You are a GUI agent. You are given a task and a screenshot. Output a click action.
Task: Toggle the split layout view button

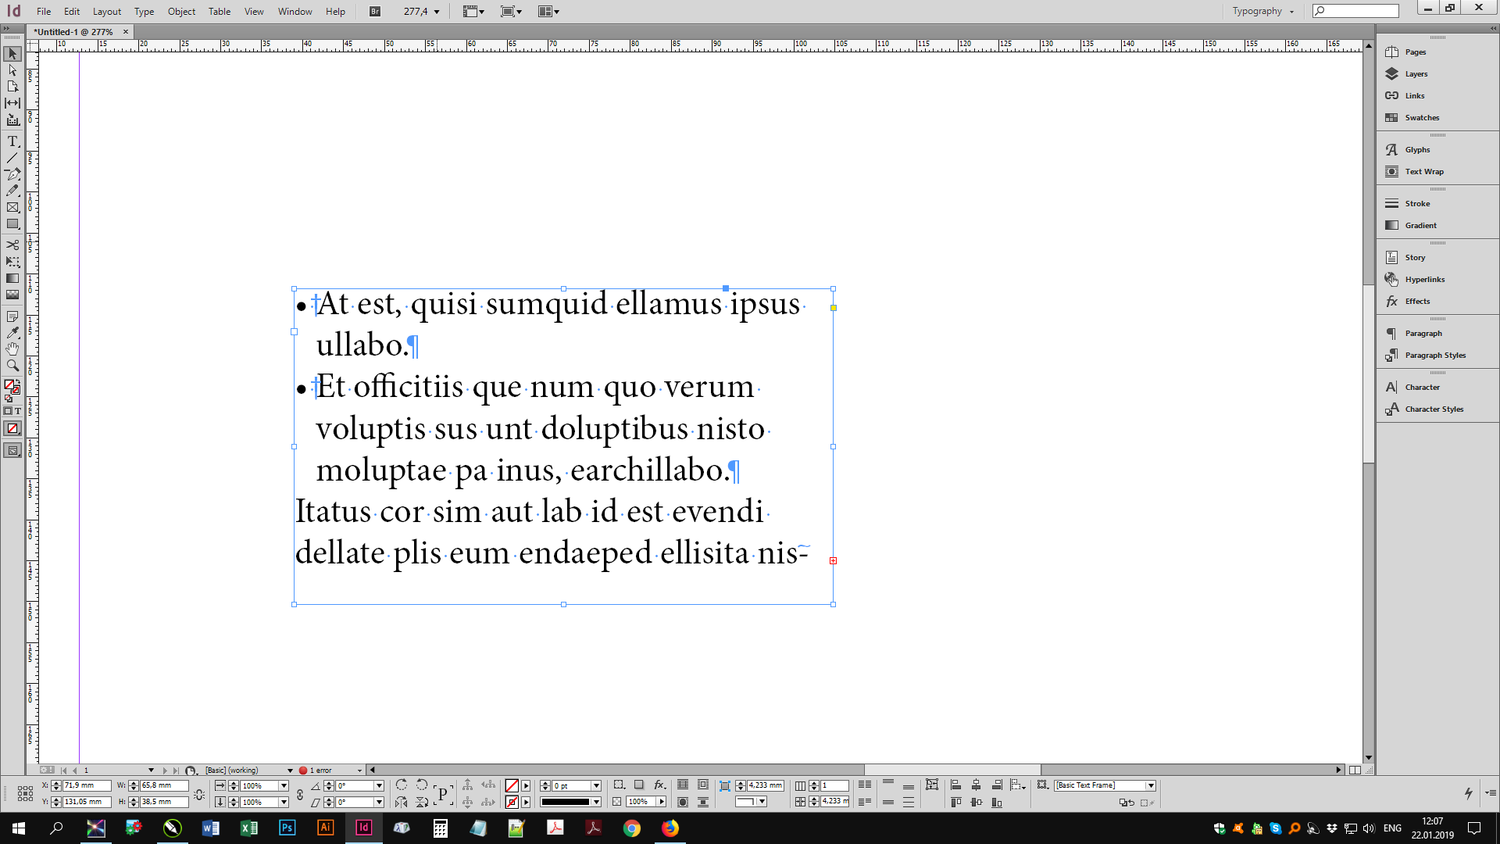pyautogui.click(x=1355, y=770)
